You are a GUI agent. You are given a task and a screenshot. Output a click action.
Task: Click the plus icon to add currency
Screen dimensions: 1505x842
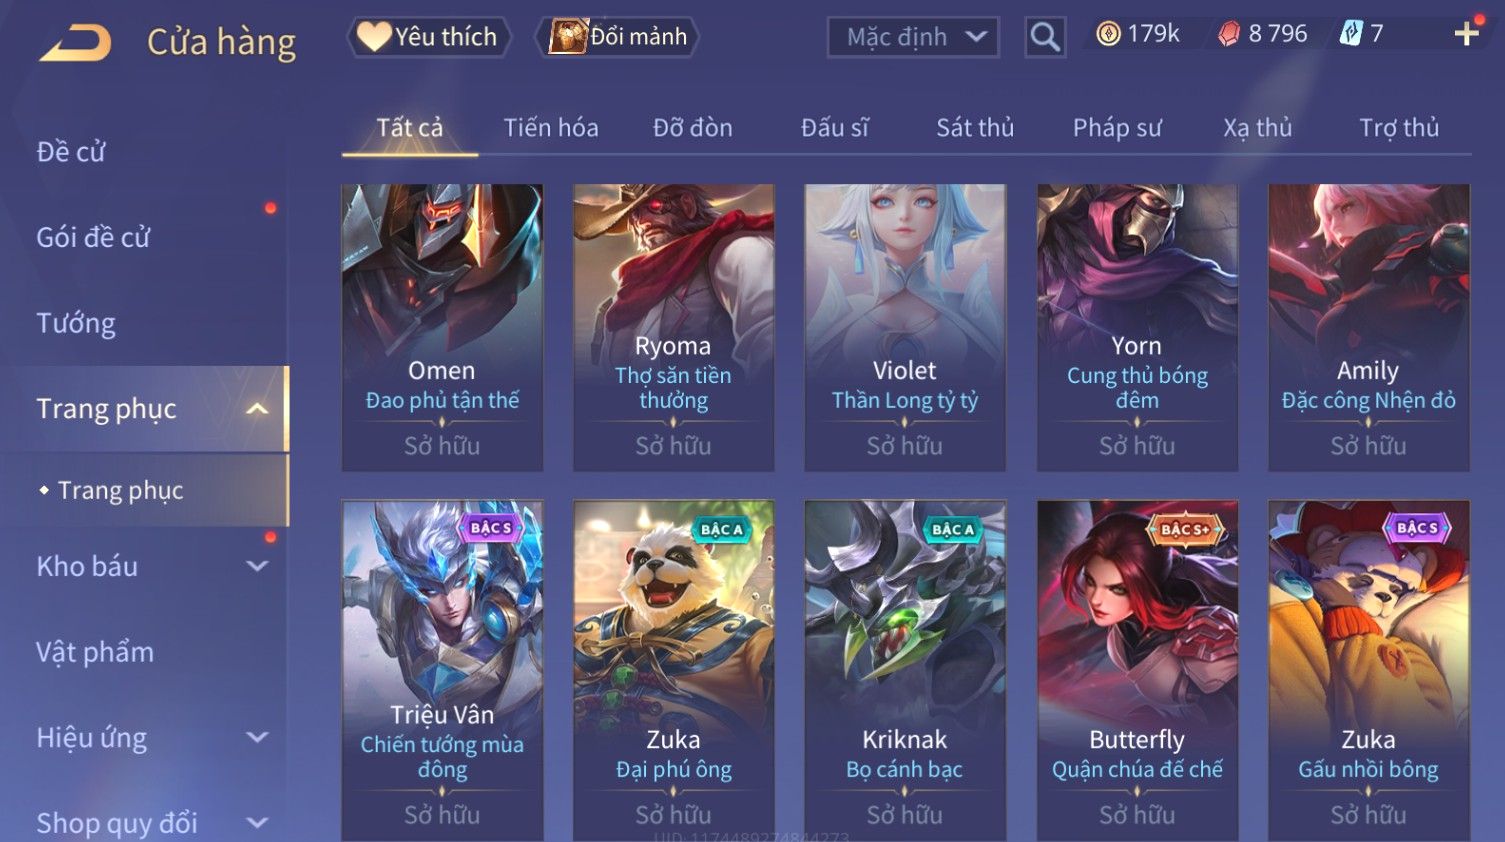tap(1466, 34)
